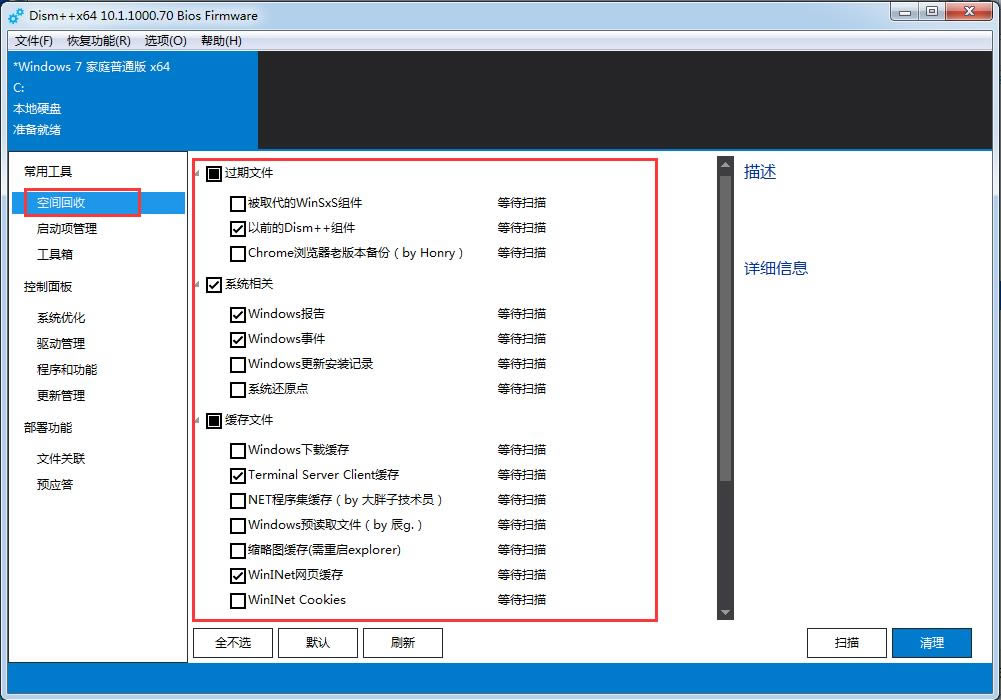Open the 选项(O) menu
The image size is (1001, 700).
pyautogui.click(x=165, y=41)
